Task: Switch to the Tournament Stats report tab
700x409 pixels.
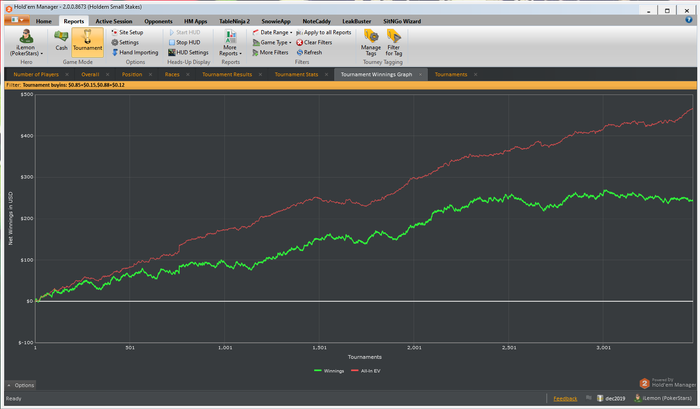Action: tap(296, 75)
